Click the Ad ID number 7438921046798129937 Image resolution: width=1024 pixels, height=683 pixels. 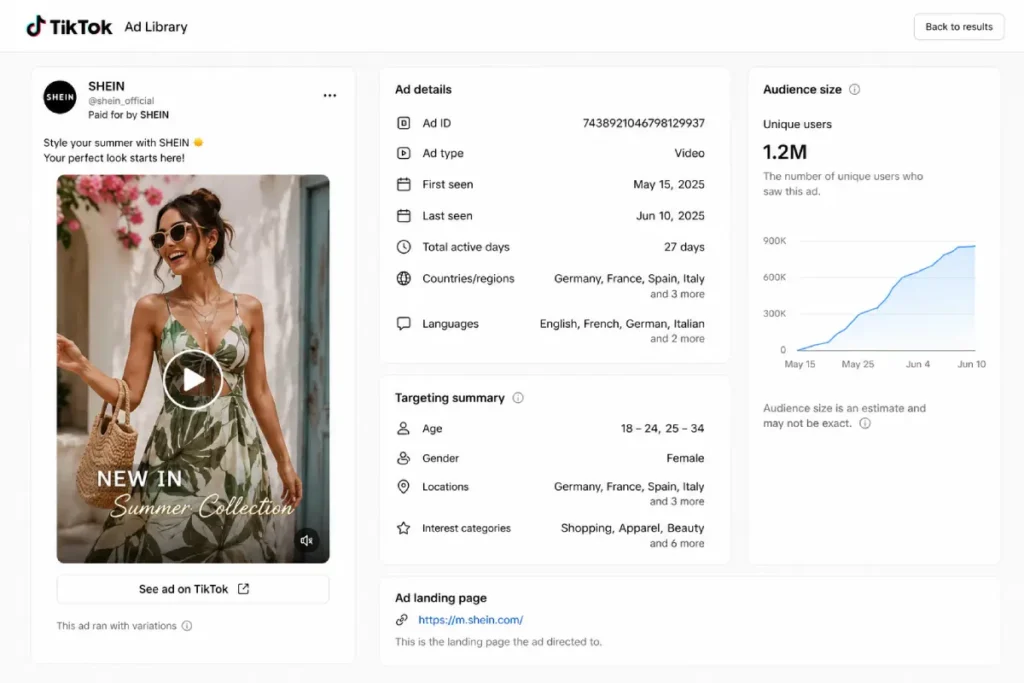tap(643, 123)
